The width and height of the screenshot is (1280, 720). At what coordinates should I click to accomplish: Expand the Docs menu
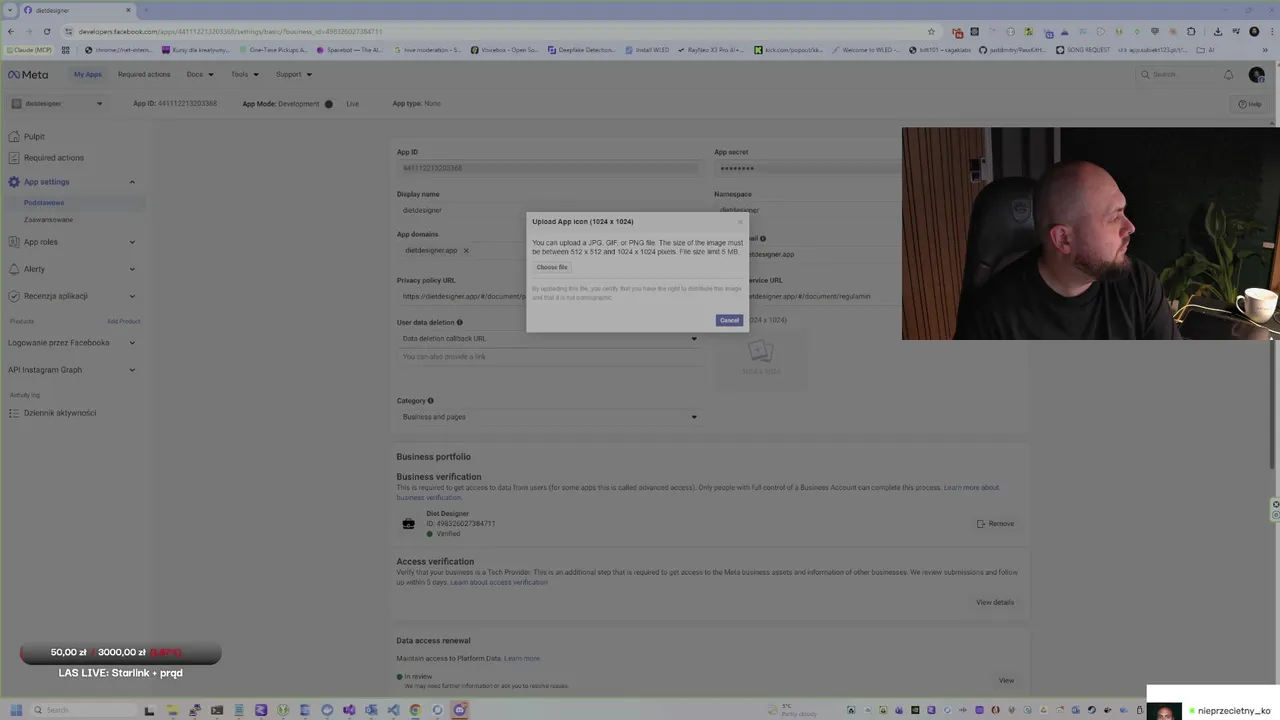200,74
